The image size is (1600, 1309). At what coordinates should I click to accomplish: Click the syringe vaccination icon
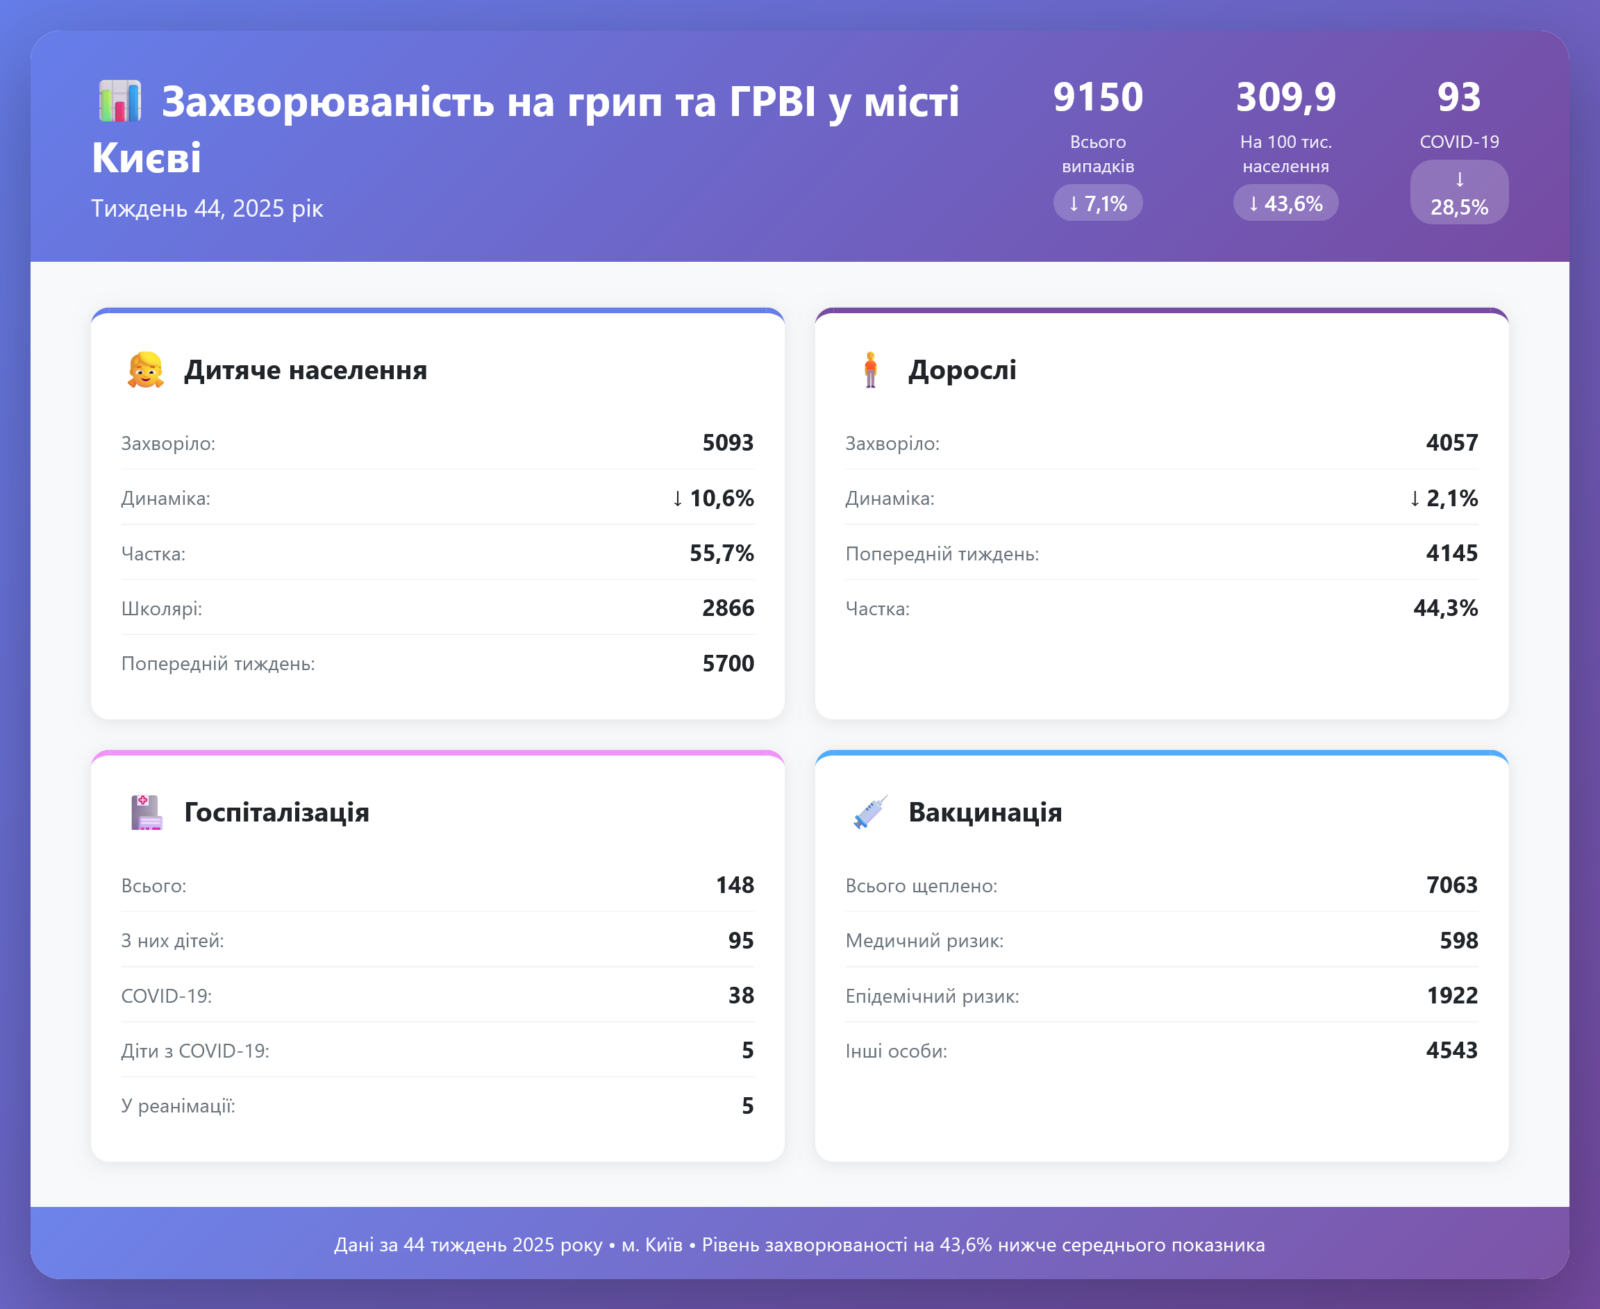[x=869, y=812]
